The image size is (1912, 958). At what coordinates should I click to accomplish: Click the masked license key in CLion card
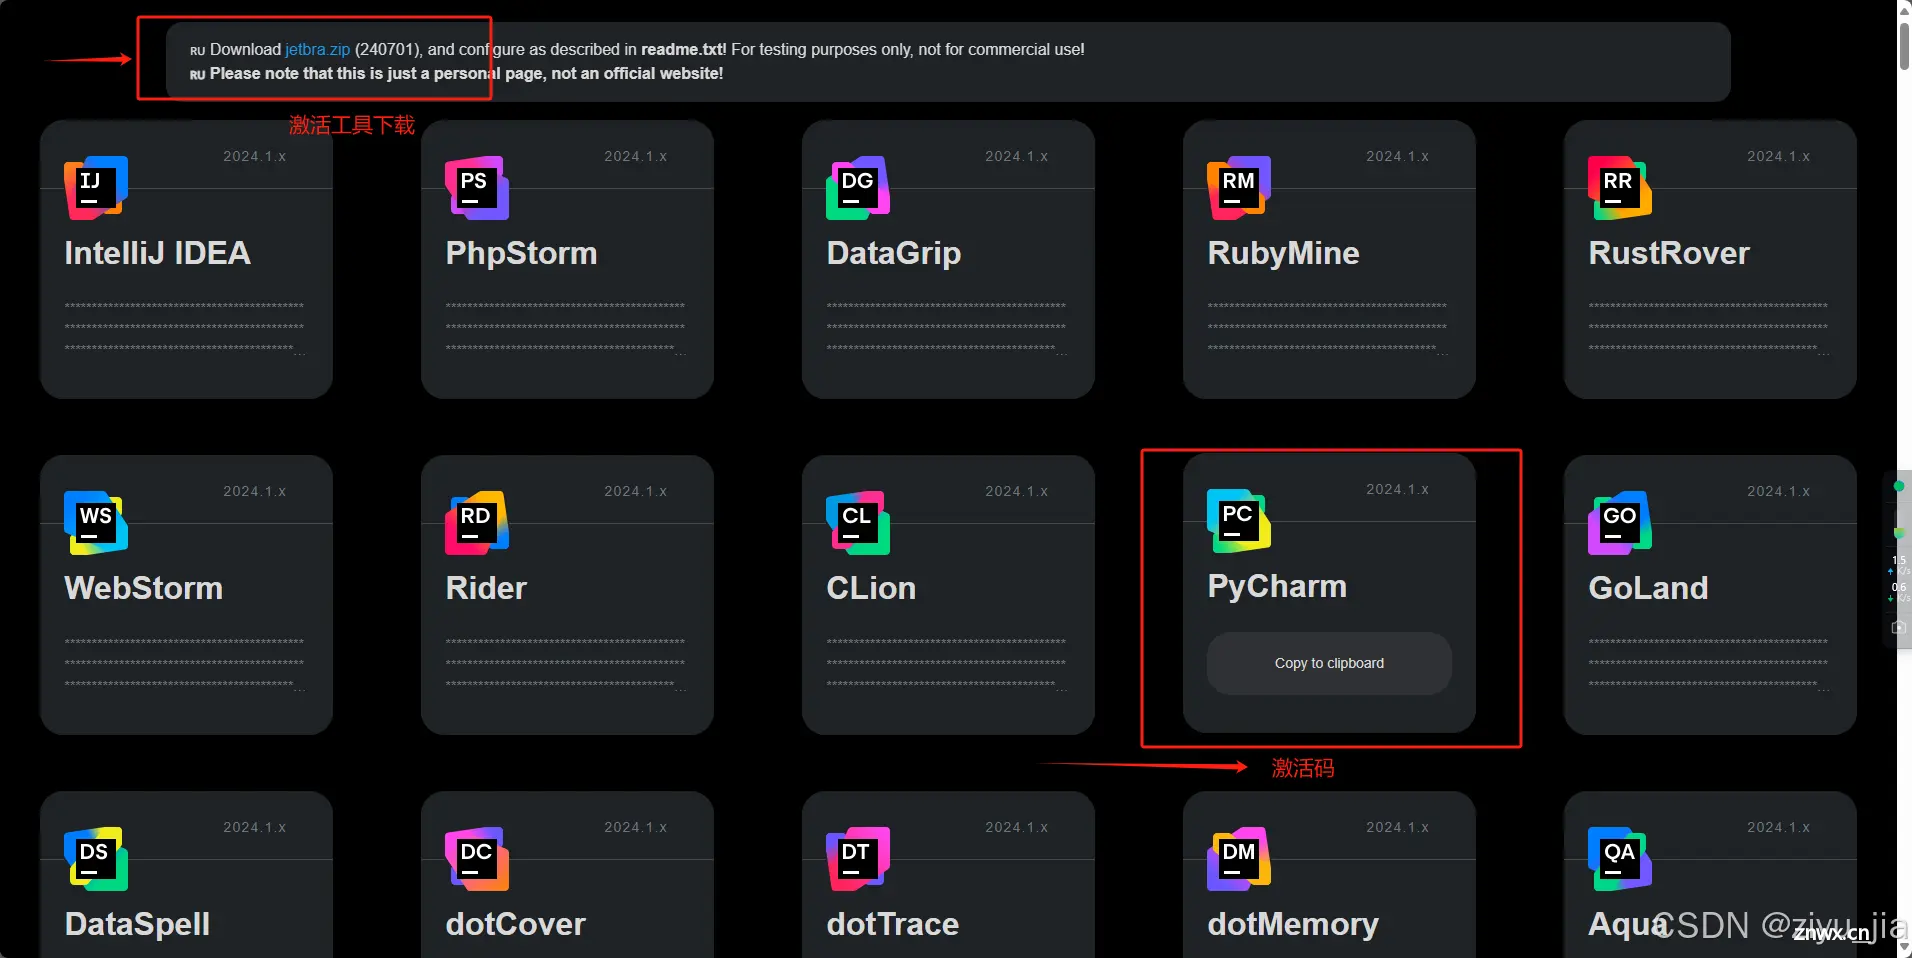[x=947, y=664]
